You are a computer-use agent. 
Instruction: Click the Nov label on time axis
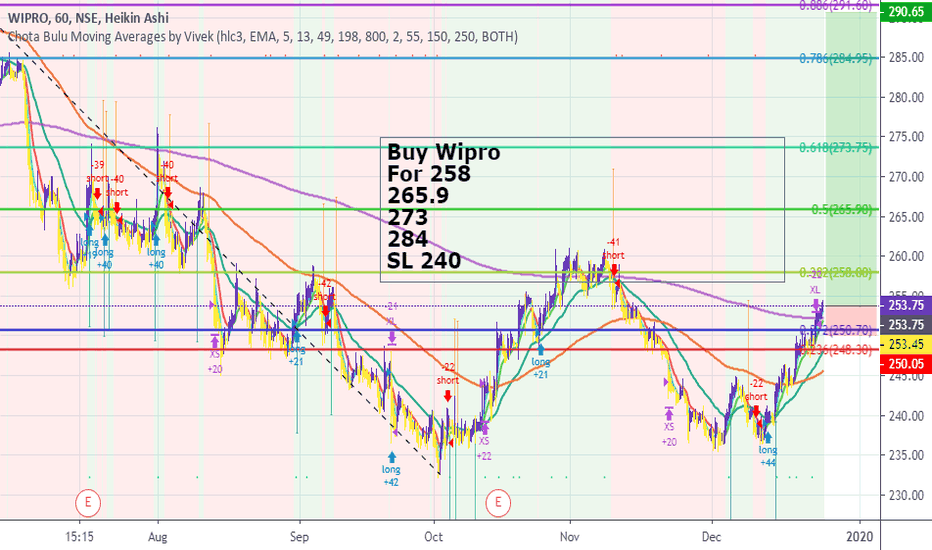click(x=569, y=537)
